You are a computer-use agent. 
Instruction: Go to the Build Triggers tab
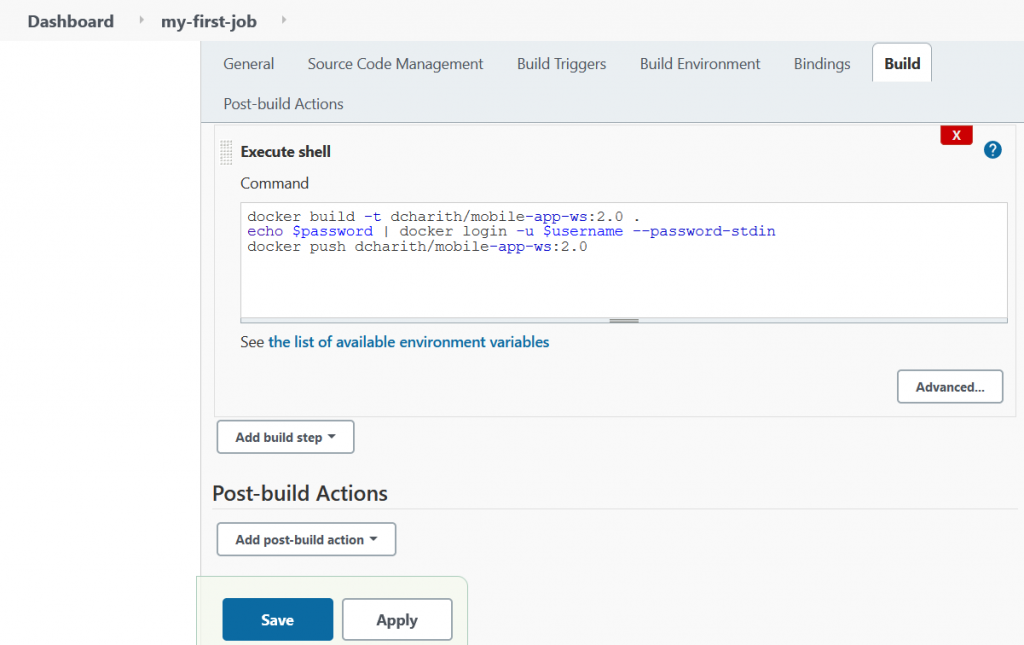click(x=561, y=64)
